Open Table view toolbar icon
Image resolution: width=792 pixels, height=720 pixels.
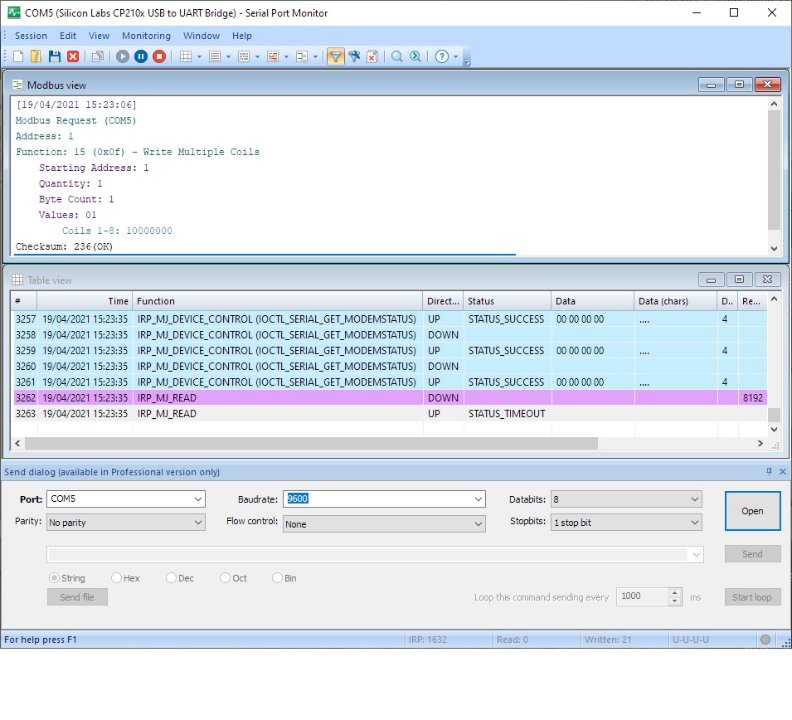(x=186, y=57)
